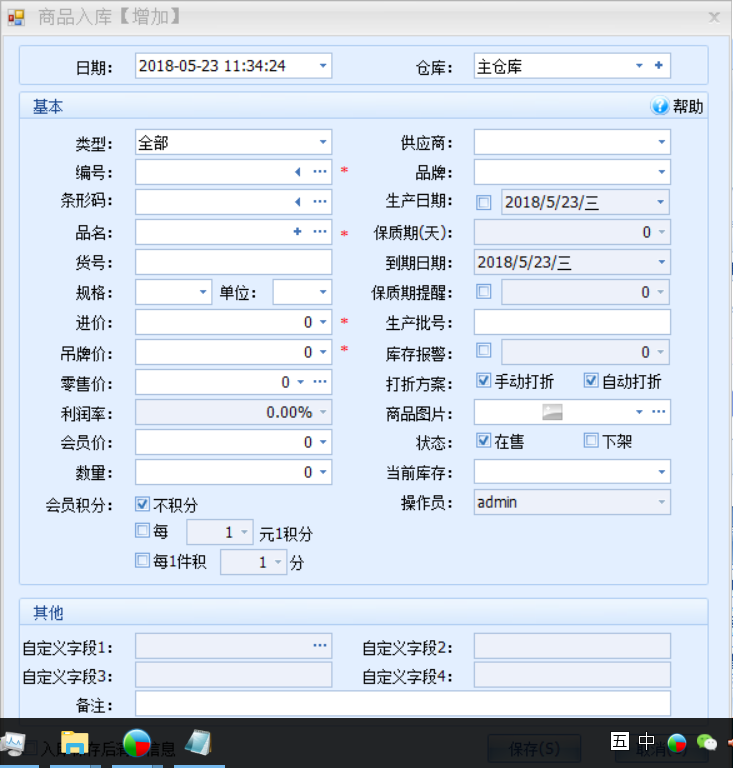Click the 帮助 help icon
The width and height of the screenshot is (733, 768).
click(660, 107)
